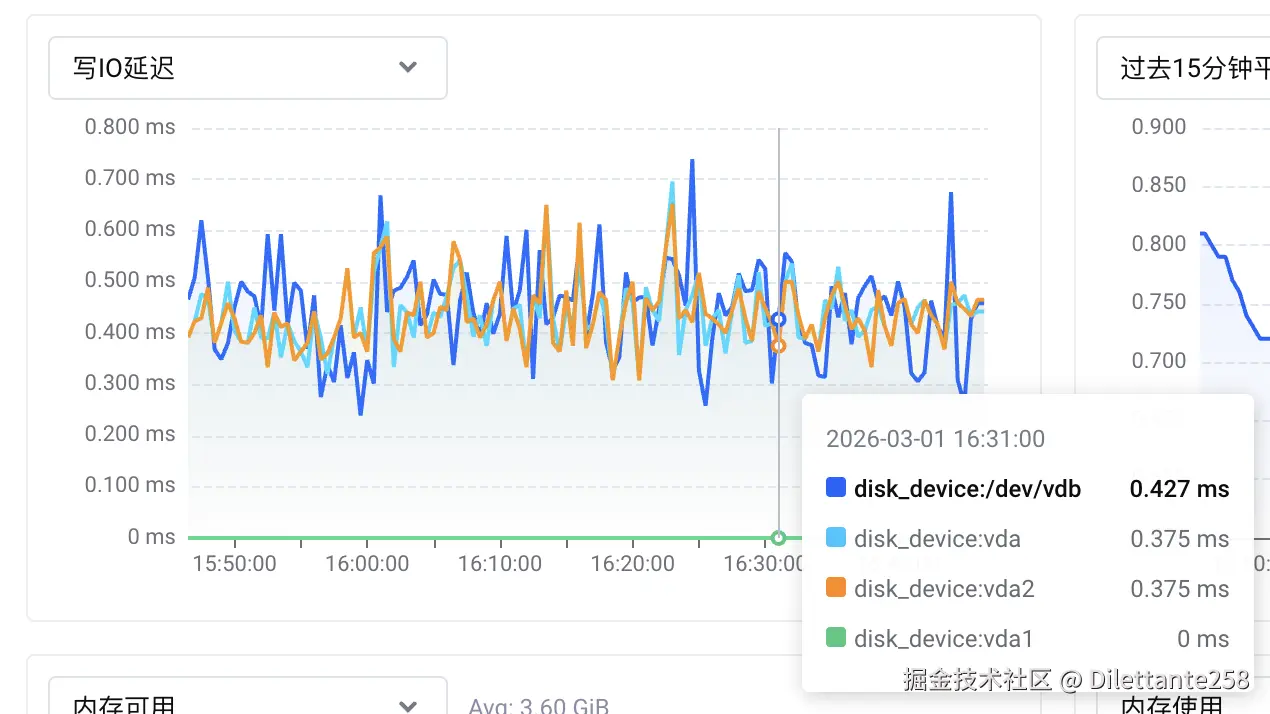
Task: Click the 16:20:00 x-axis time label
Action: pyautogui.click(x=632, y=564)
